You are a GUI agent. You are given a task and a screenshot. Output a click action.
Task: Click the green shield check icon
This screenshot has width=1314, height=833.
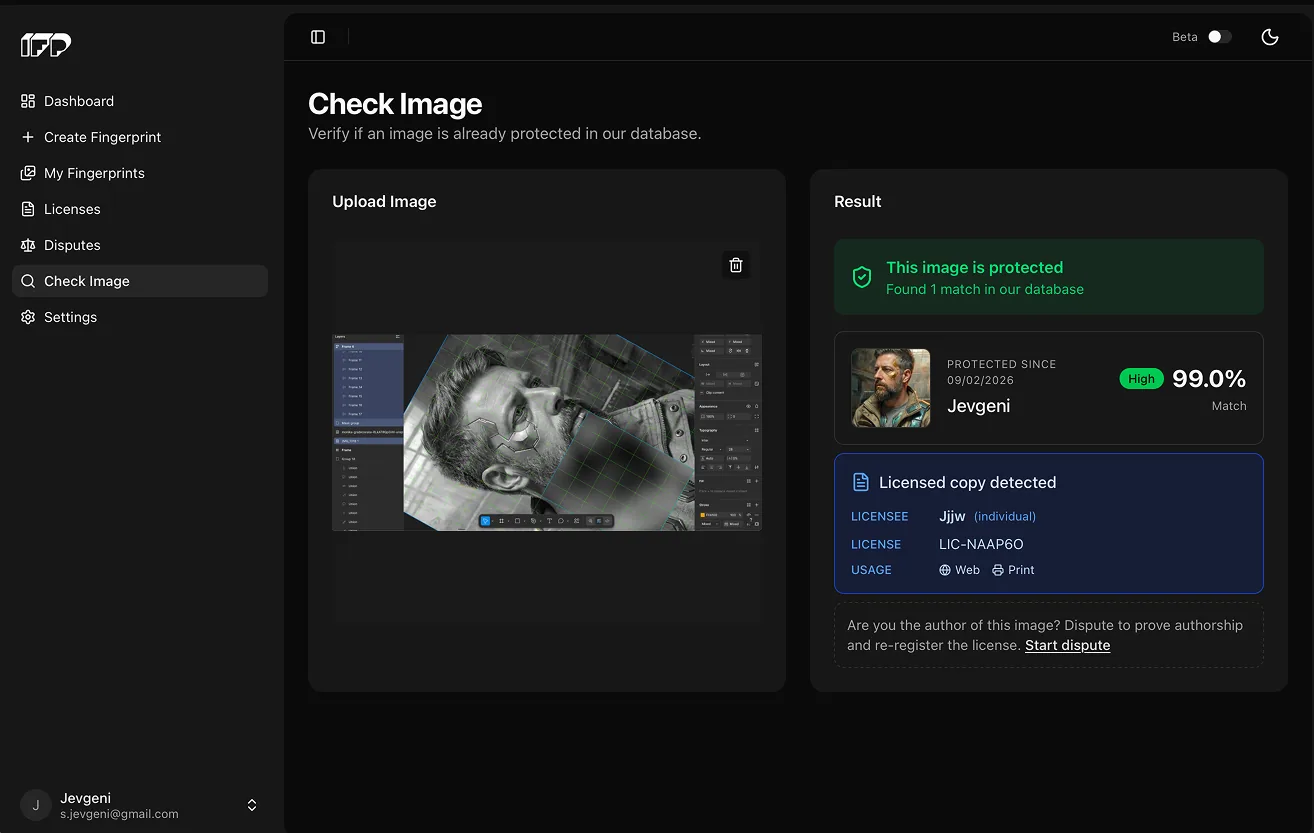point(861,277)
